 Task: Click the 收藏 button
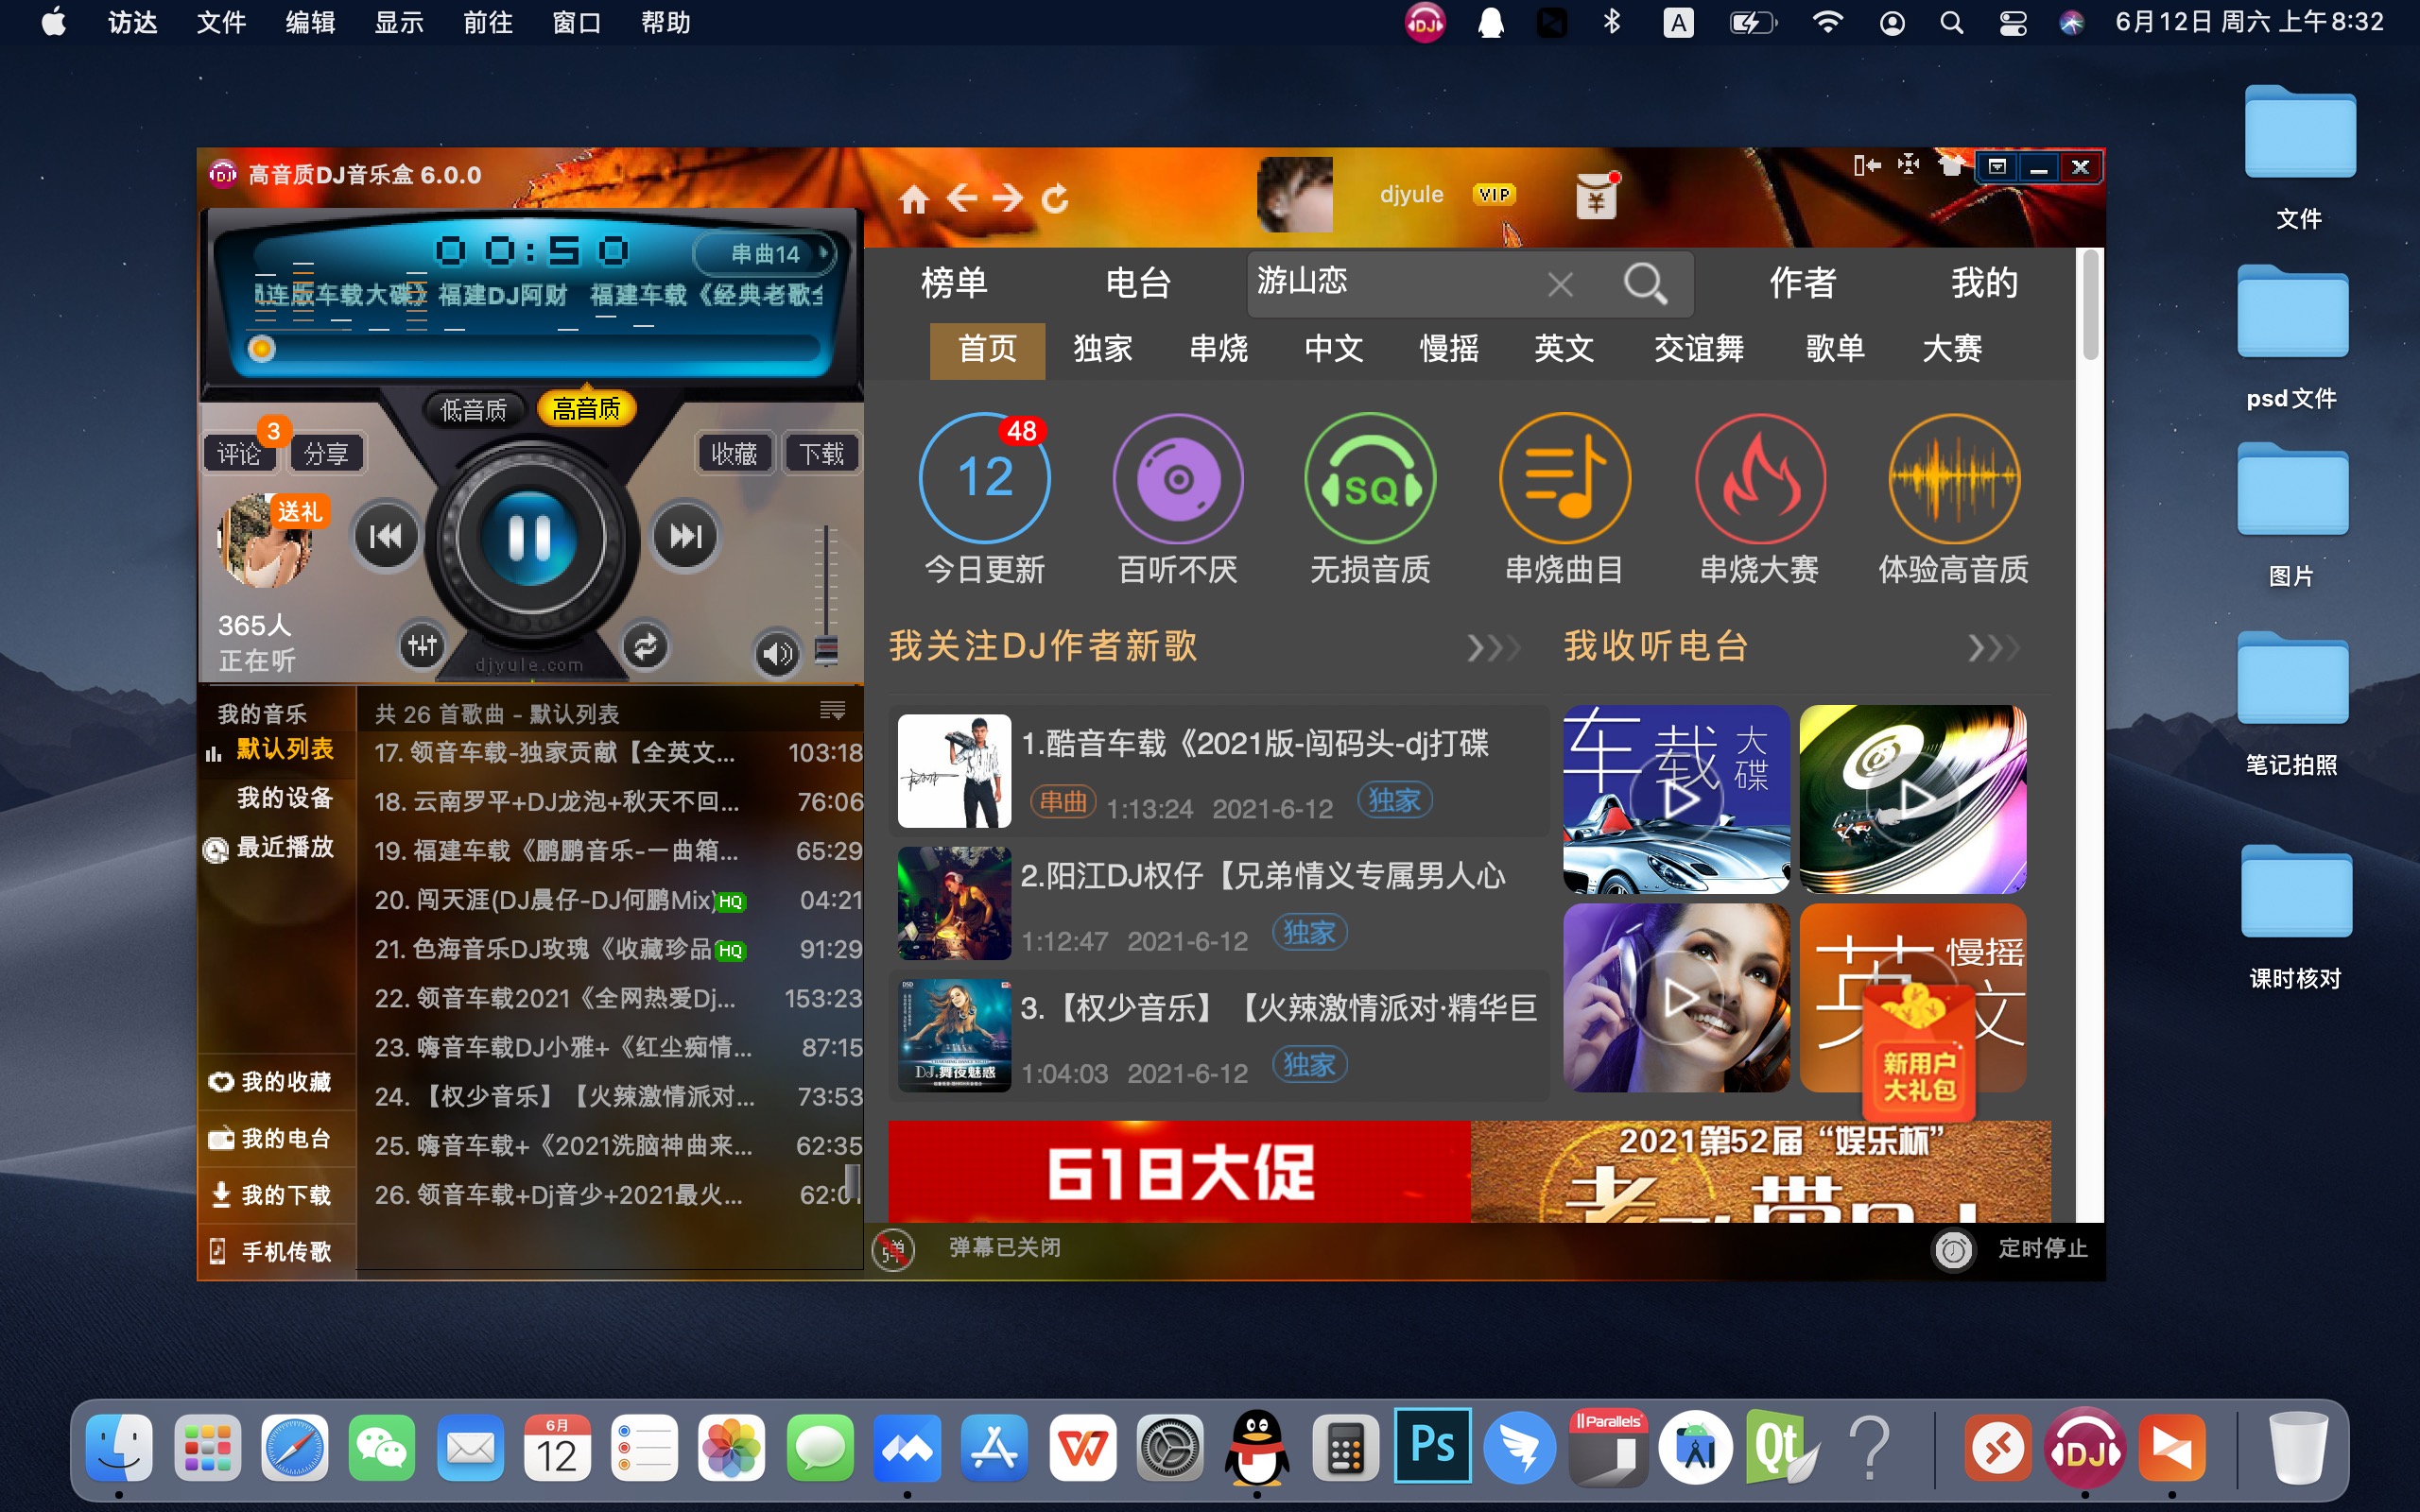735,454
